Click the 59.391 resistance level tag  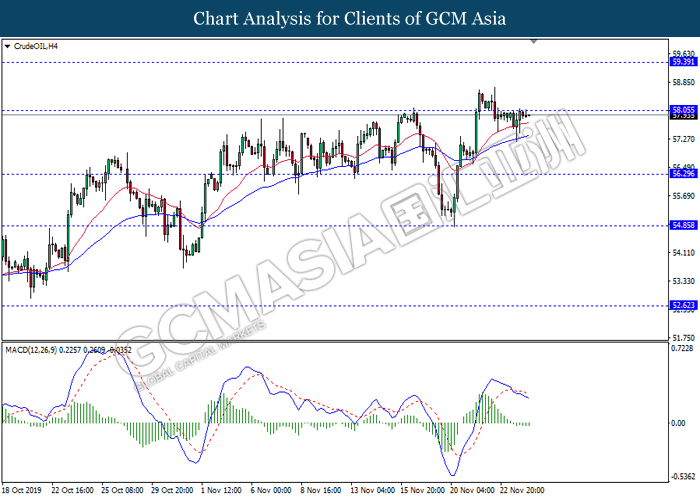[683, 61]
